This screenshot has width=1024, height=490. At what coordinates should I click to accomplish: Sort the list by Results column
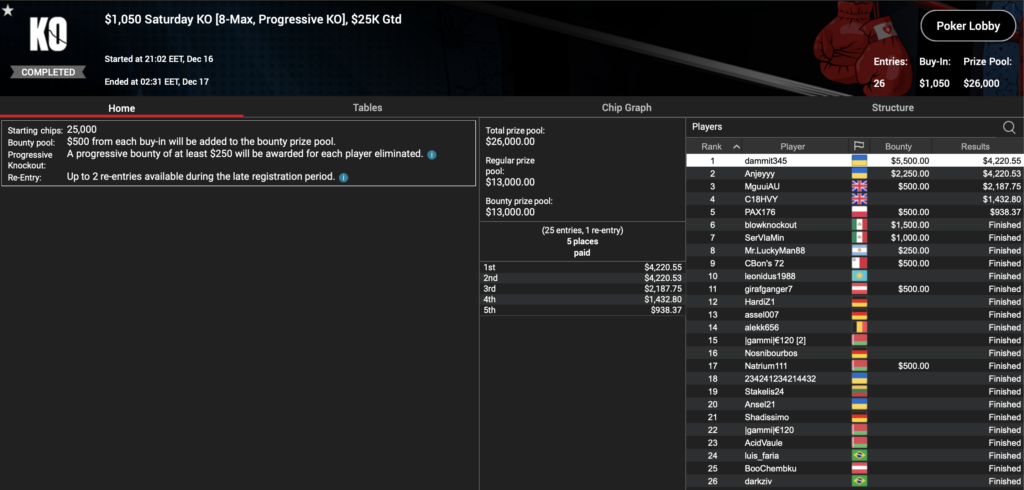click(975, 146)
